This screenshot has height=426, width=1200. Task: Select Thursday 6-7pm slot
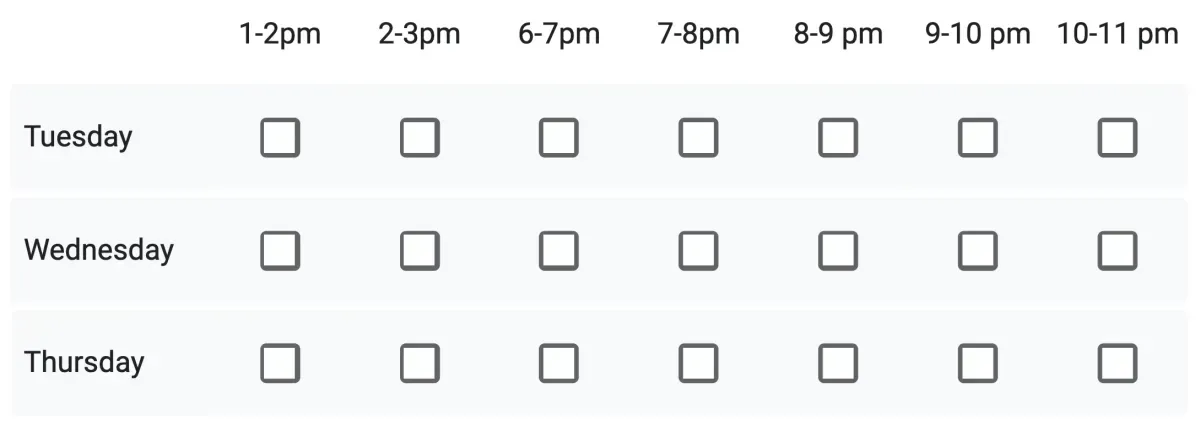559,363
